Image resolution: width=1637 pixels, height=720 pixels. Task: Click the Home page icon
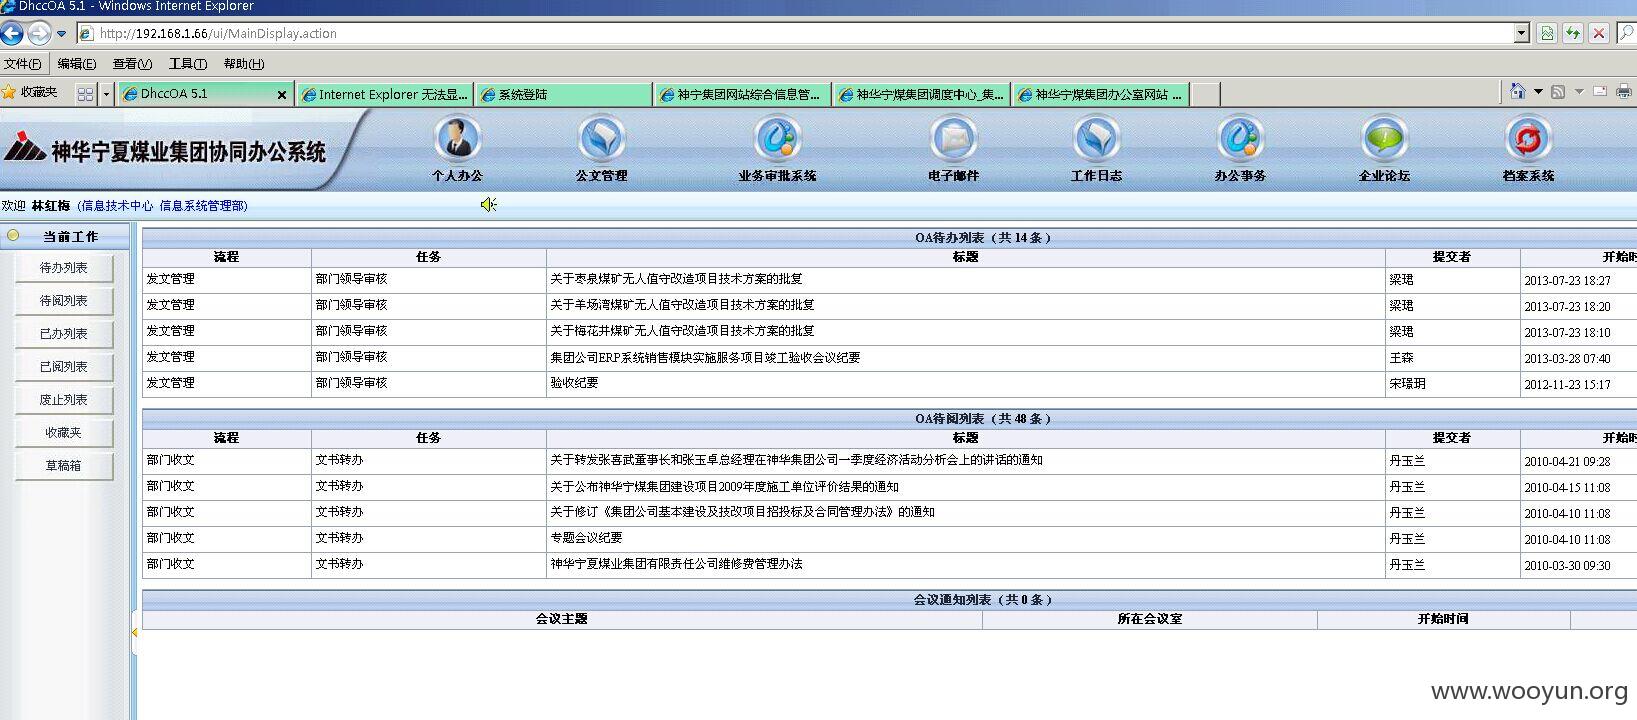pyautogui.click(x=1517, y=91)
